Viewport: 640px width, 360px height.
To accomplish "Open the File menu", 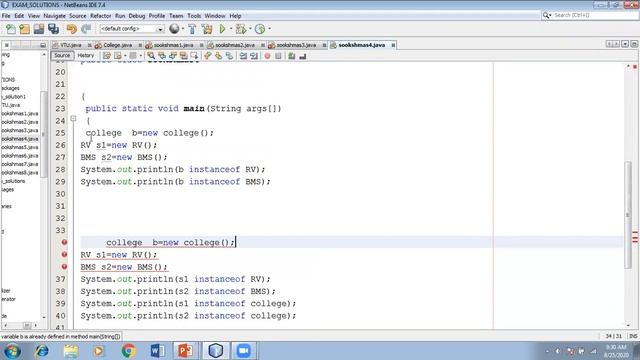I will pyautogui.click(x=6, y=16).
